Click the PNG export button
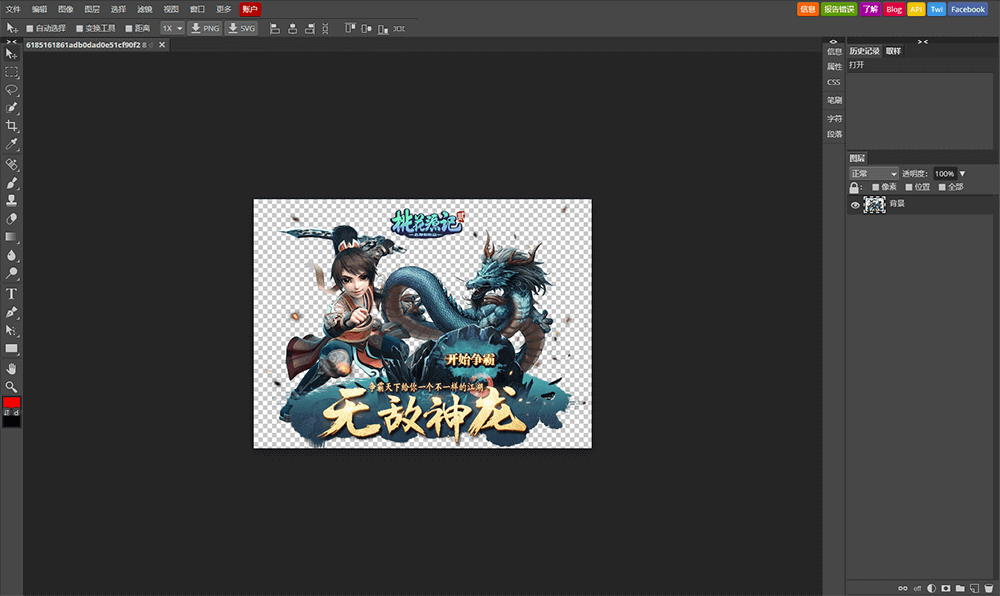The height and width of the screenshot is (596, 1000). tap(205, 28)
